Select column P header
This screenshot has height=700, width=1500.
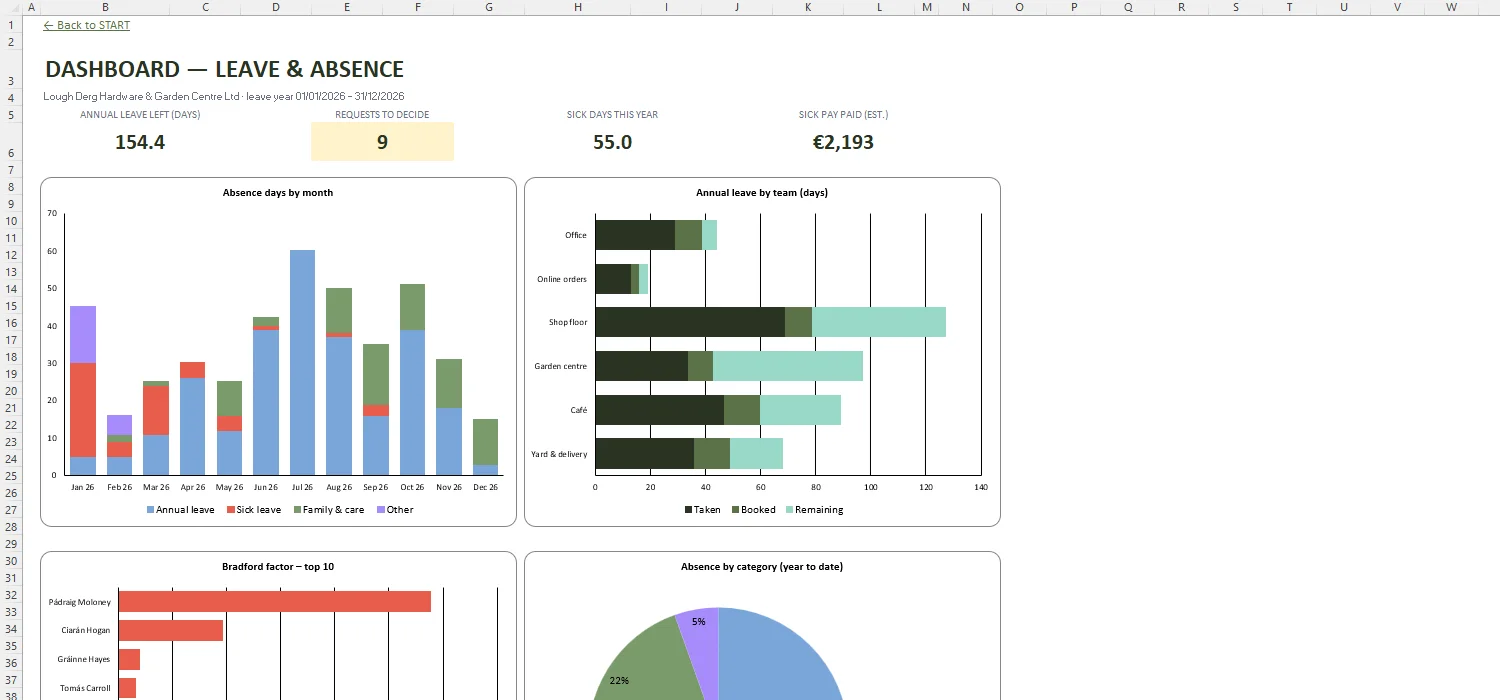coord(1074,7)
